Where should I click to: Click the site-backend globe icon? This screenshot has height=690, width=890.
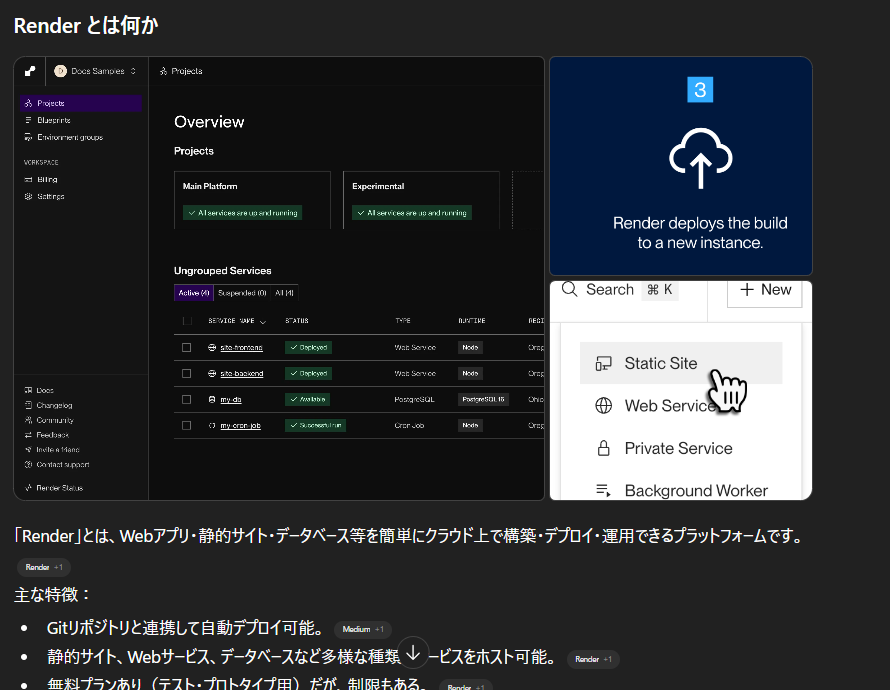click(212, 373)
